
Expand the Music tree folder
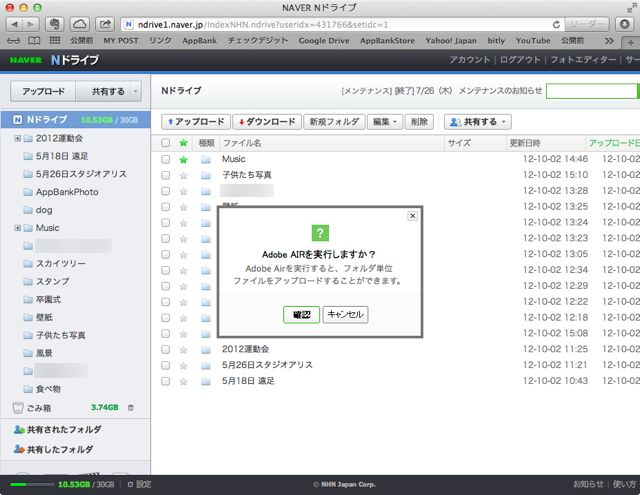(x=18, y=228)
